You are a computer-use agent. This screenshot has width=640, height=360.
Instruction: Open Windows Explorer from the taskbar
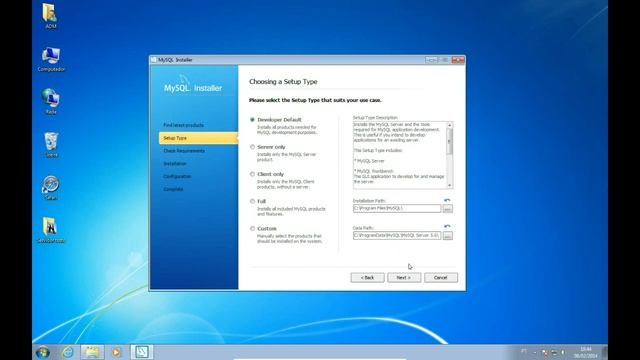coord(92,352)
